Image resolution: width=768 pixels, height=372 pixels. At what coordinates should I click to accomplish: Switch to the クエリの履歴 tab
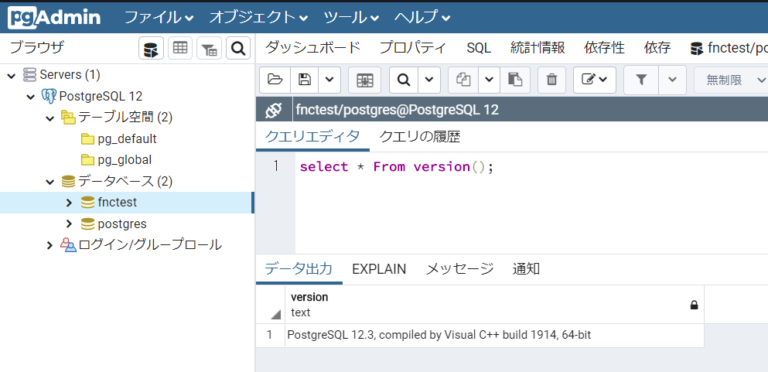pyautogui.click(x=420, y=137)
